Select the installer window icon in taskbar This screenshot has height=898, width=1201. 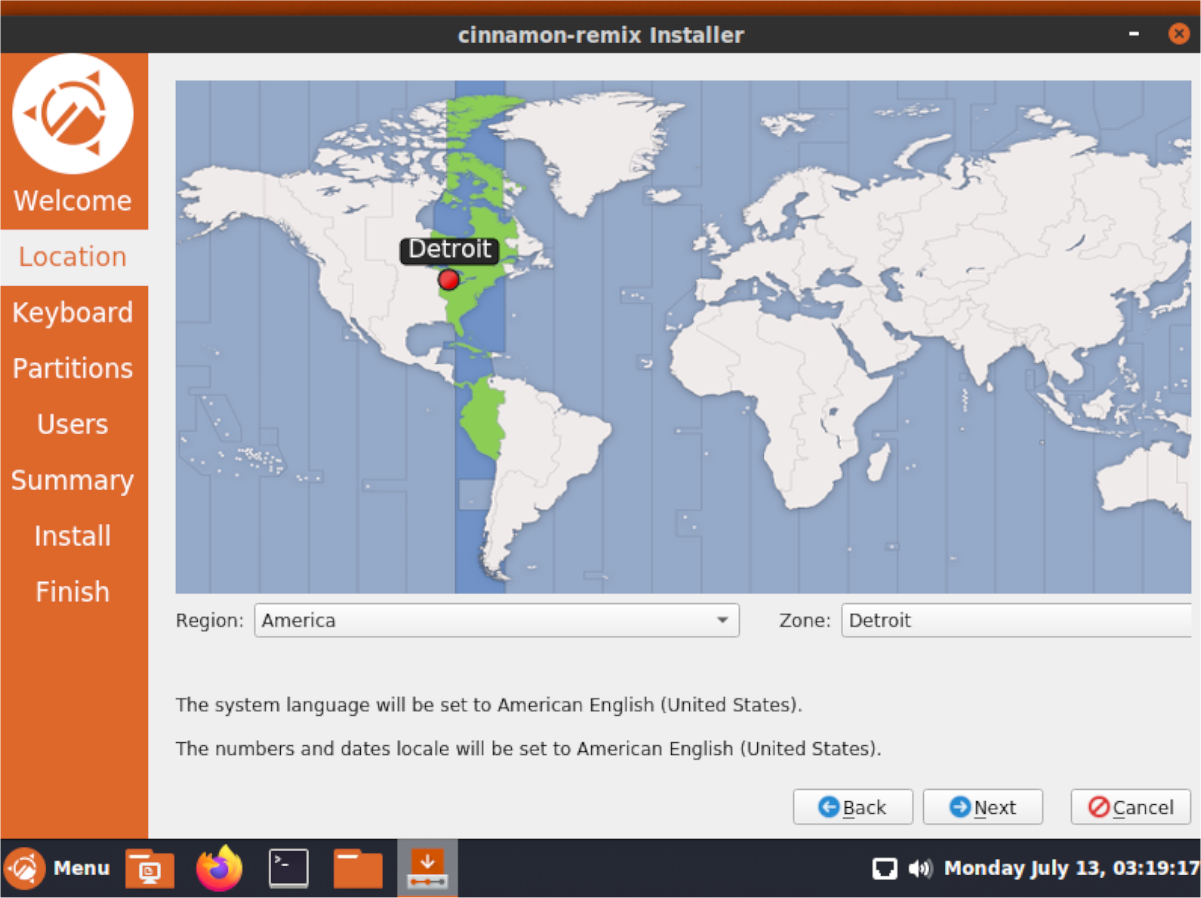click(x=427, y=868)
